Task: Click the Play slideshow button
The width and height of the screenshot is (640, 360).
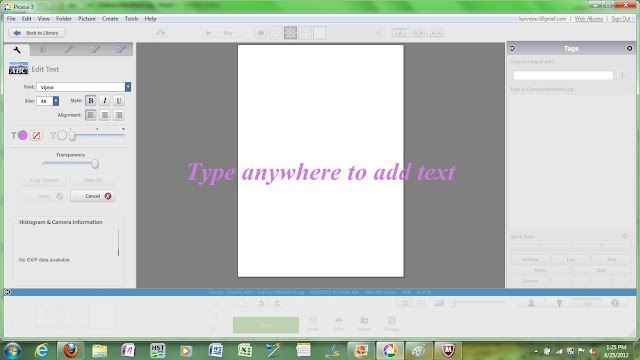Action: pos(224,33)
